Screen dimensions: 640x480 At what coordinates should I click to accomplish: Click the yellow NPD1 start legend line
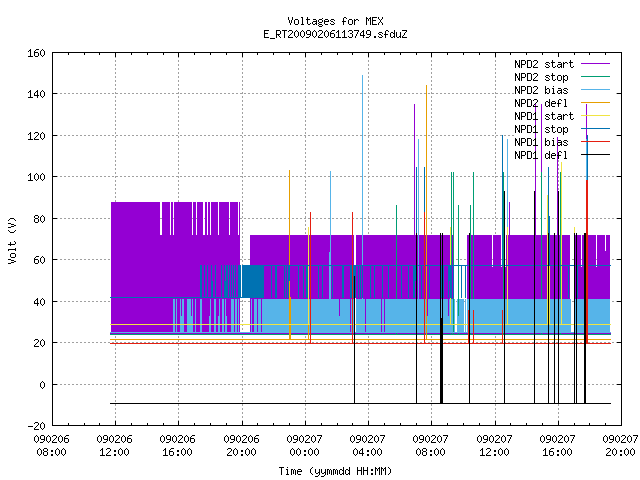[x=596, y=116]
